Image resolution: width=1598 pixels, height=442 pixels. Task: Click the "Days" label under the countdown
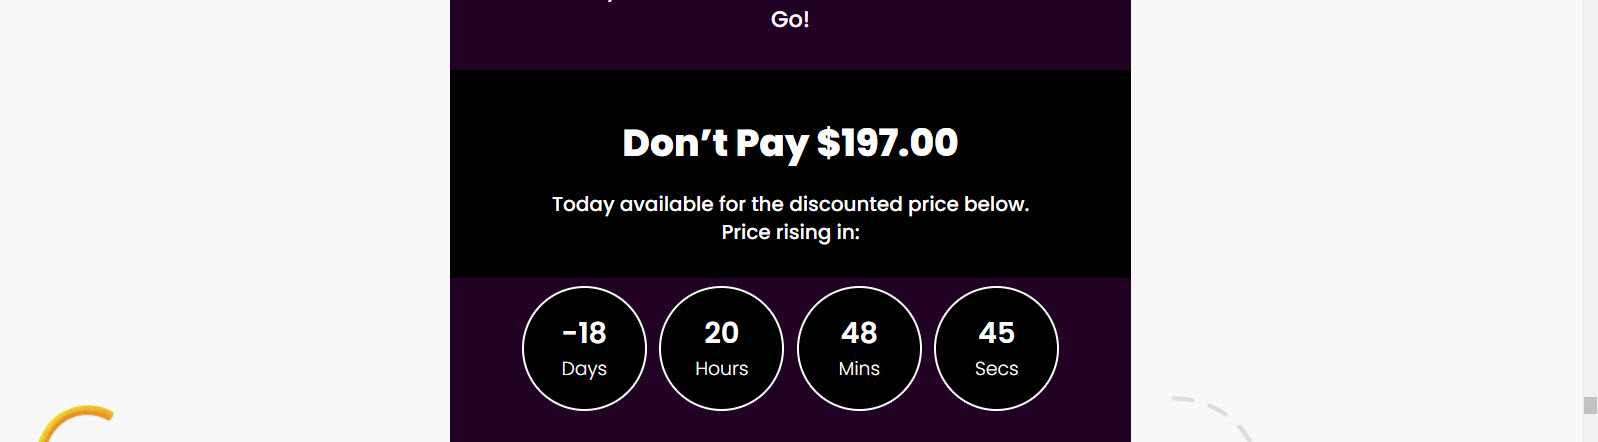point(584,369)
